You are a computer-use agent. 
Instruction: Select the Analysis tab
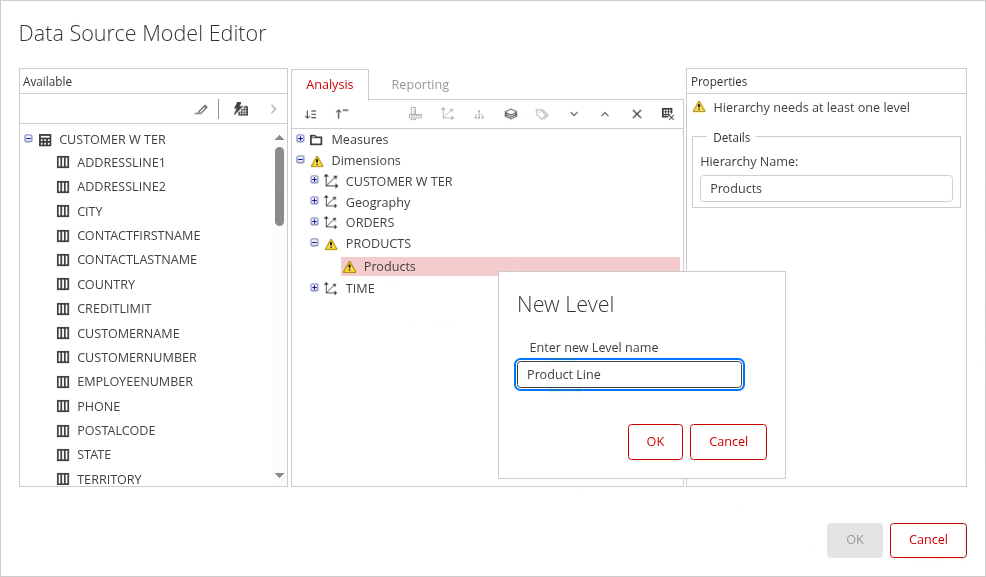click(x=330, y=85)
